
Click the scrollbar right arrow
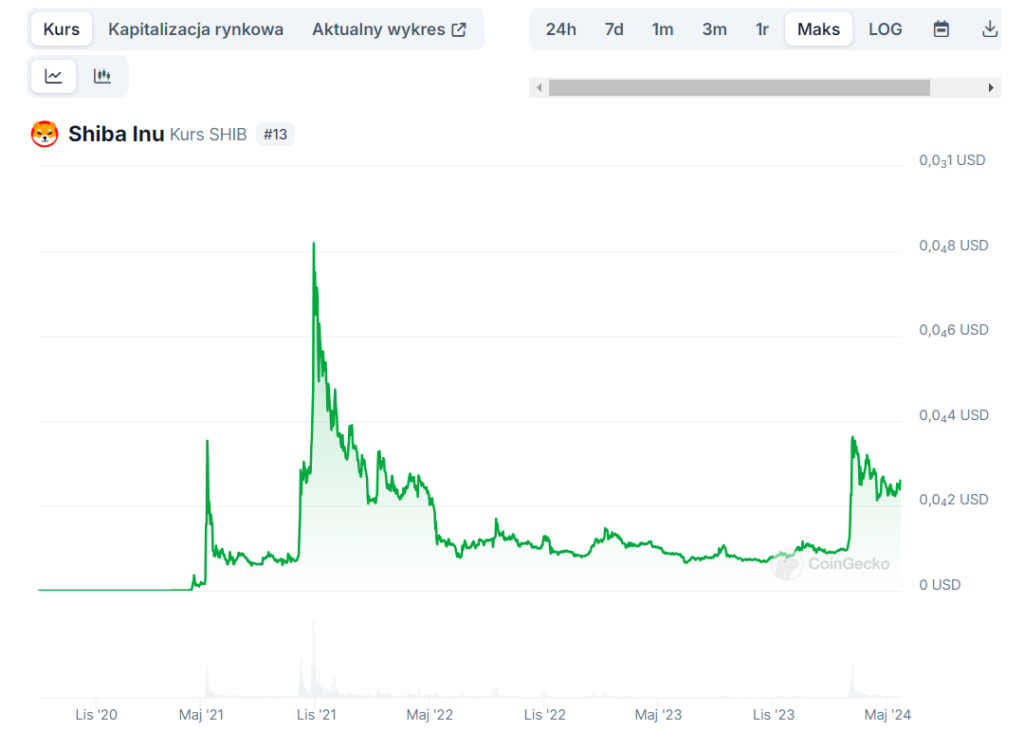pyautogui.click(x=991, y=88)
